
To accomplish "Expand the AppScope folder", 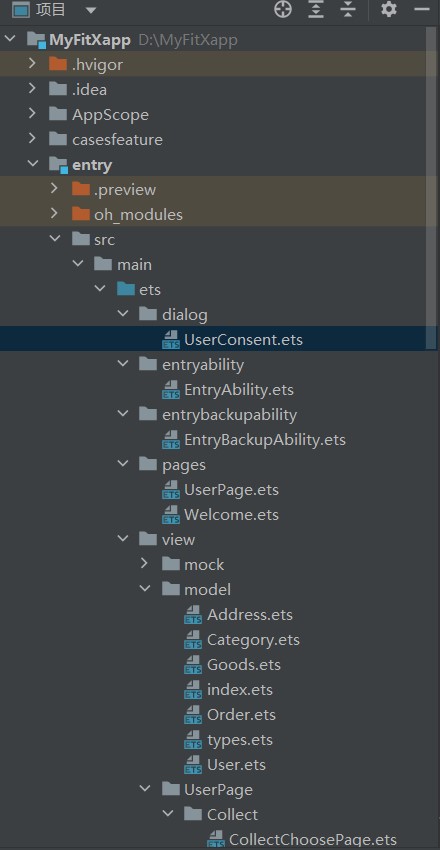I will tap(32, 114).
